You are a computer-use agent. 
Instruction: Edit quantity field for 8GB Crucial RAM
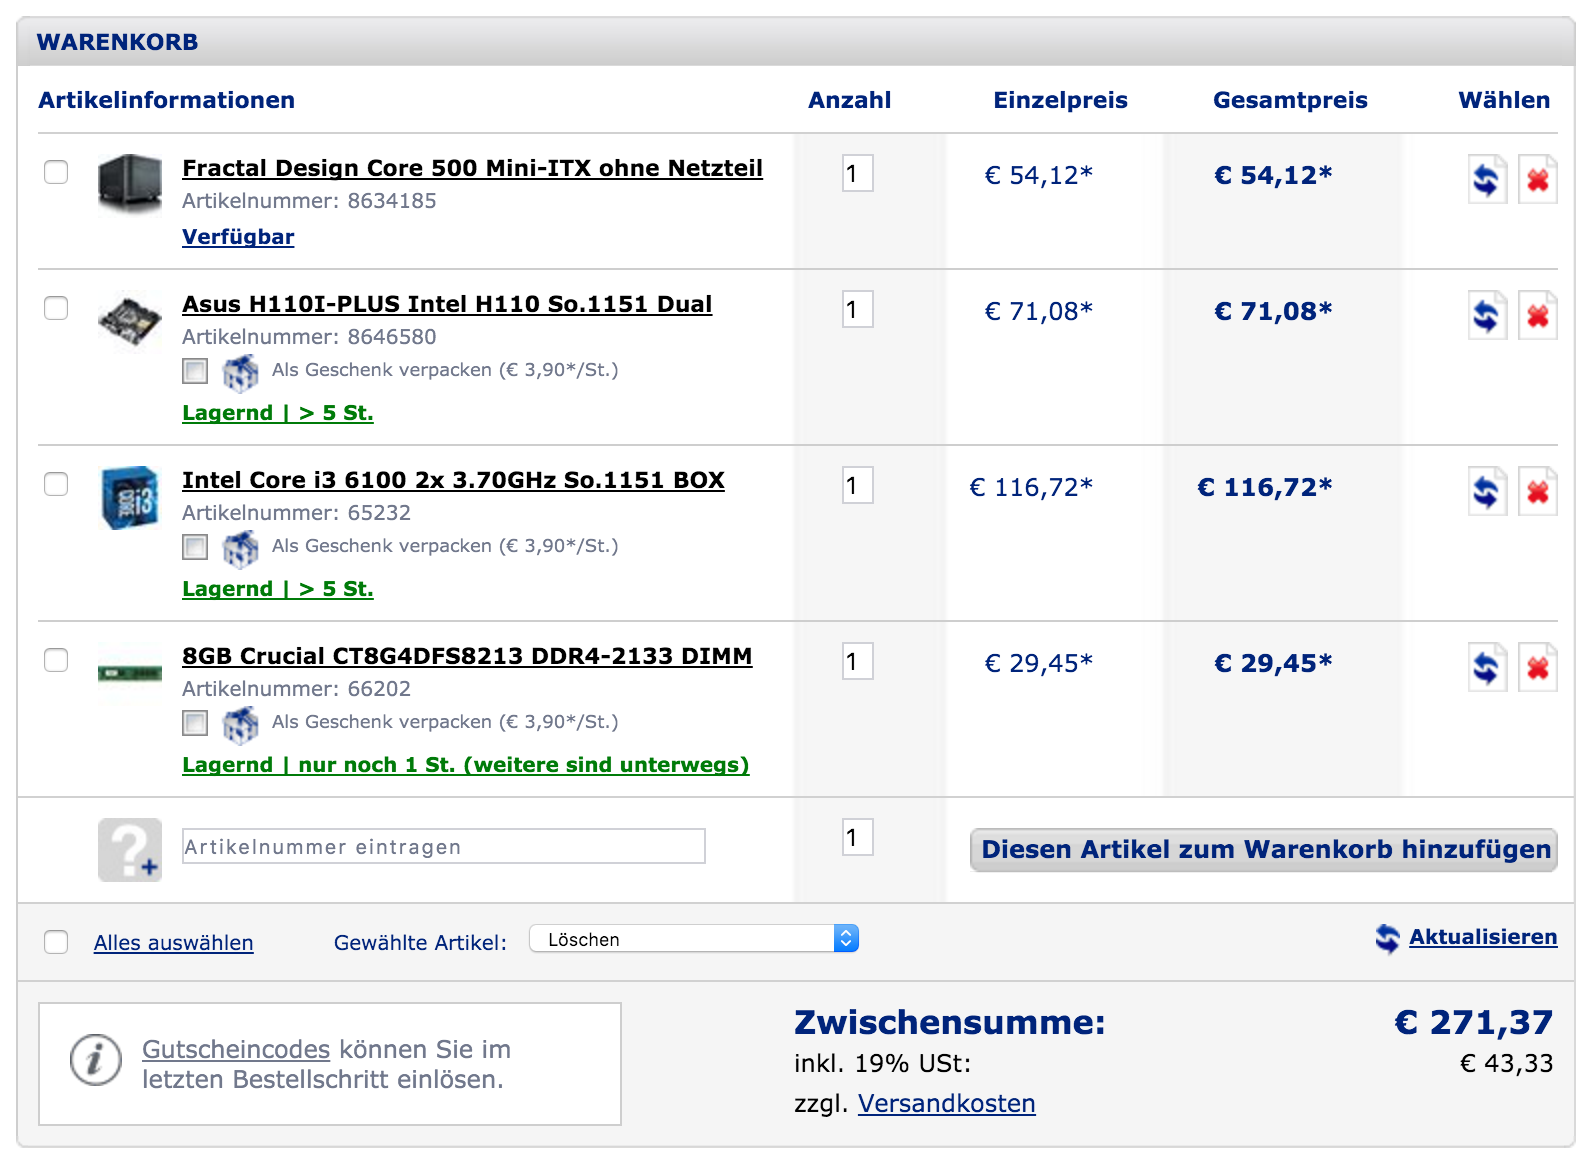[858, 661]
